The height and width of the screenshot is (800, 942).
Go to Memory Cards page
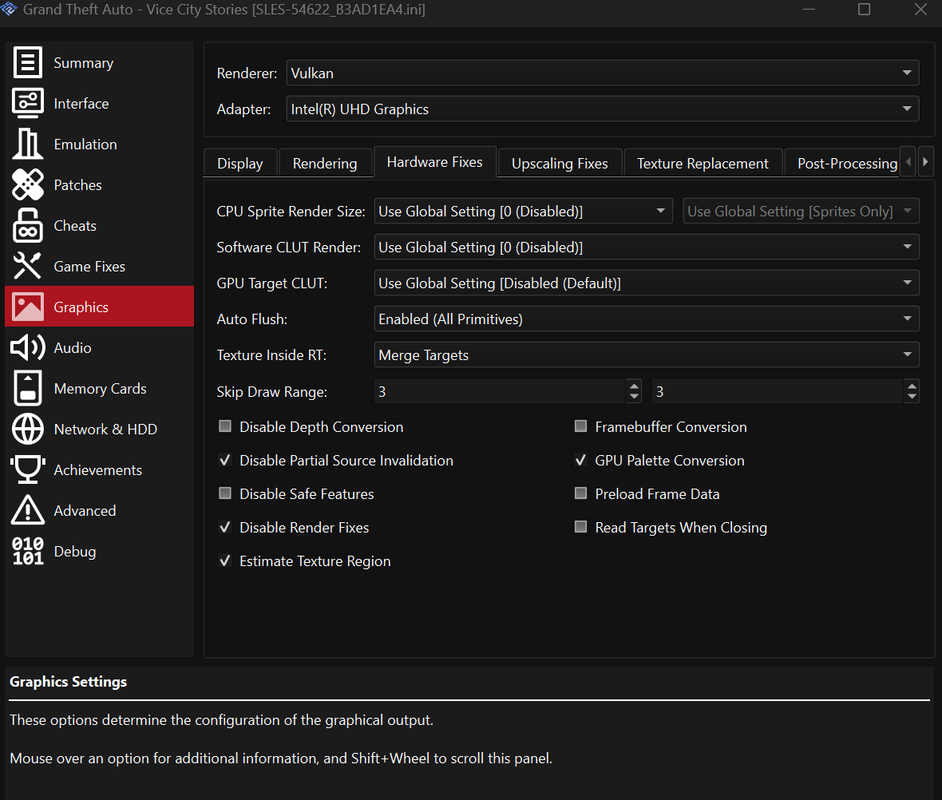[x=99, y=389]
